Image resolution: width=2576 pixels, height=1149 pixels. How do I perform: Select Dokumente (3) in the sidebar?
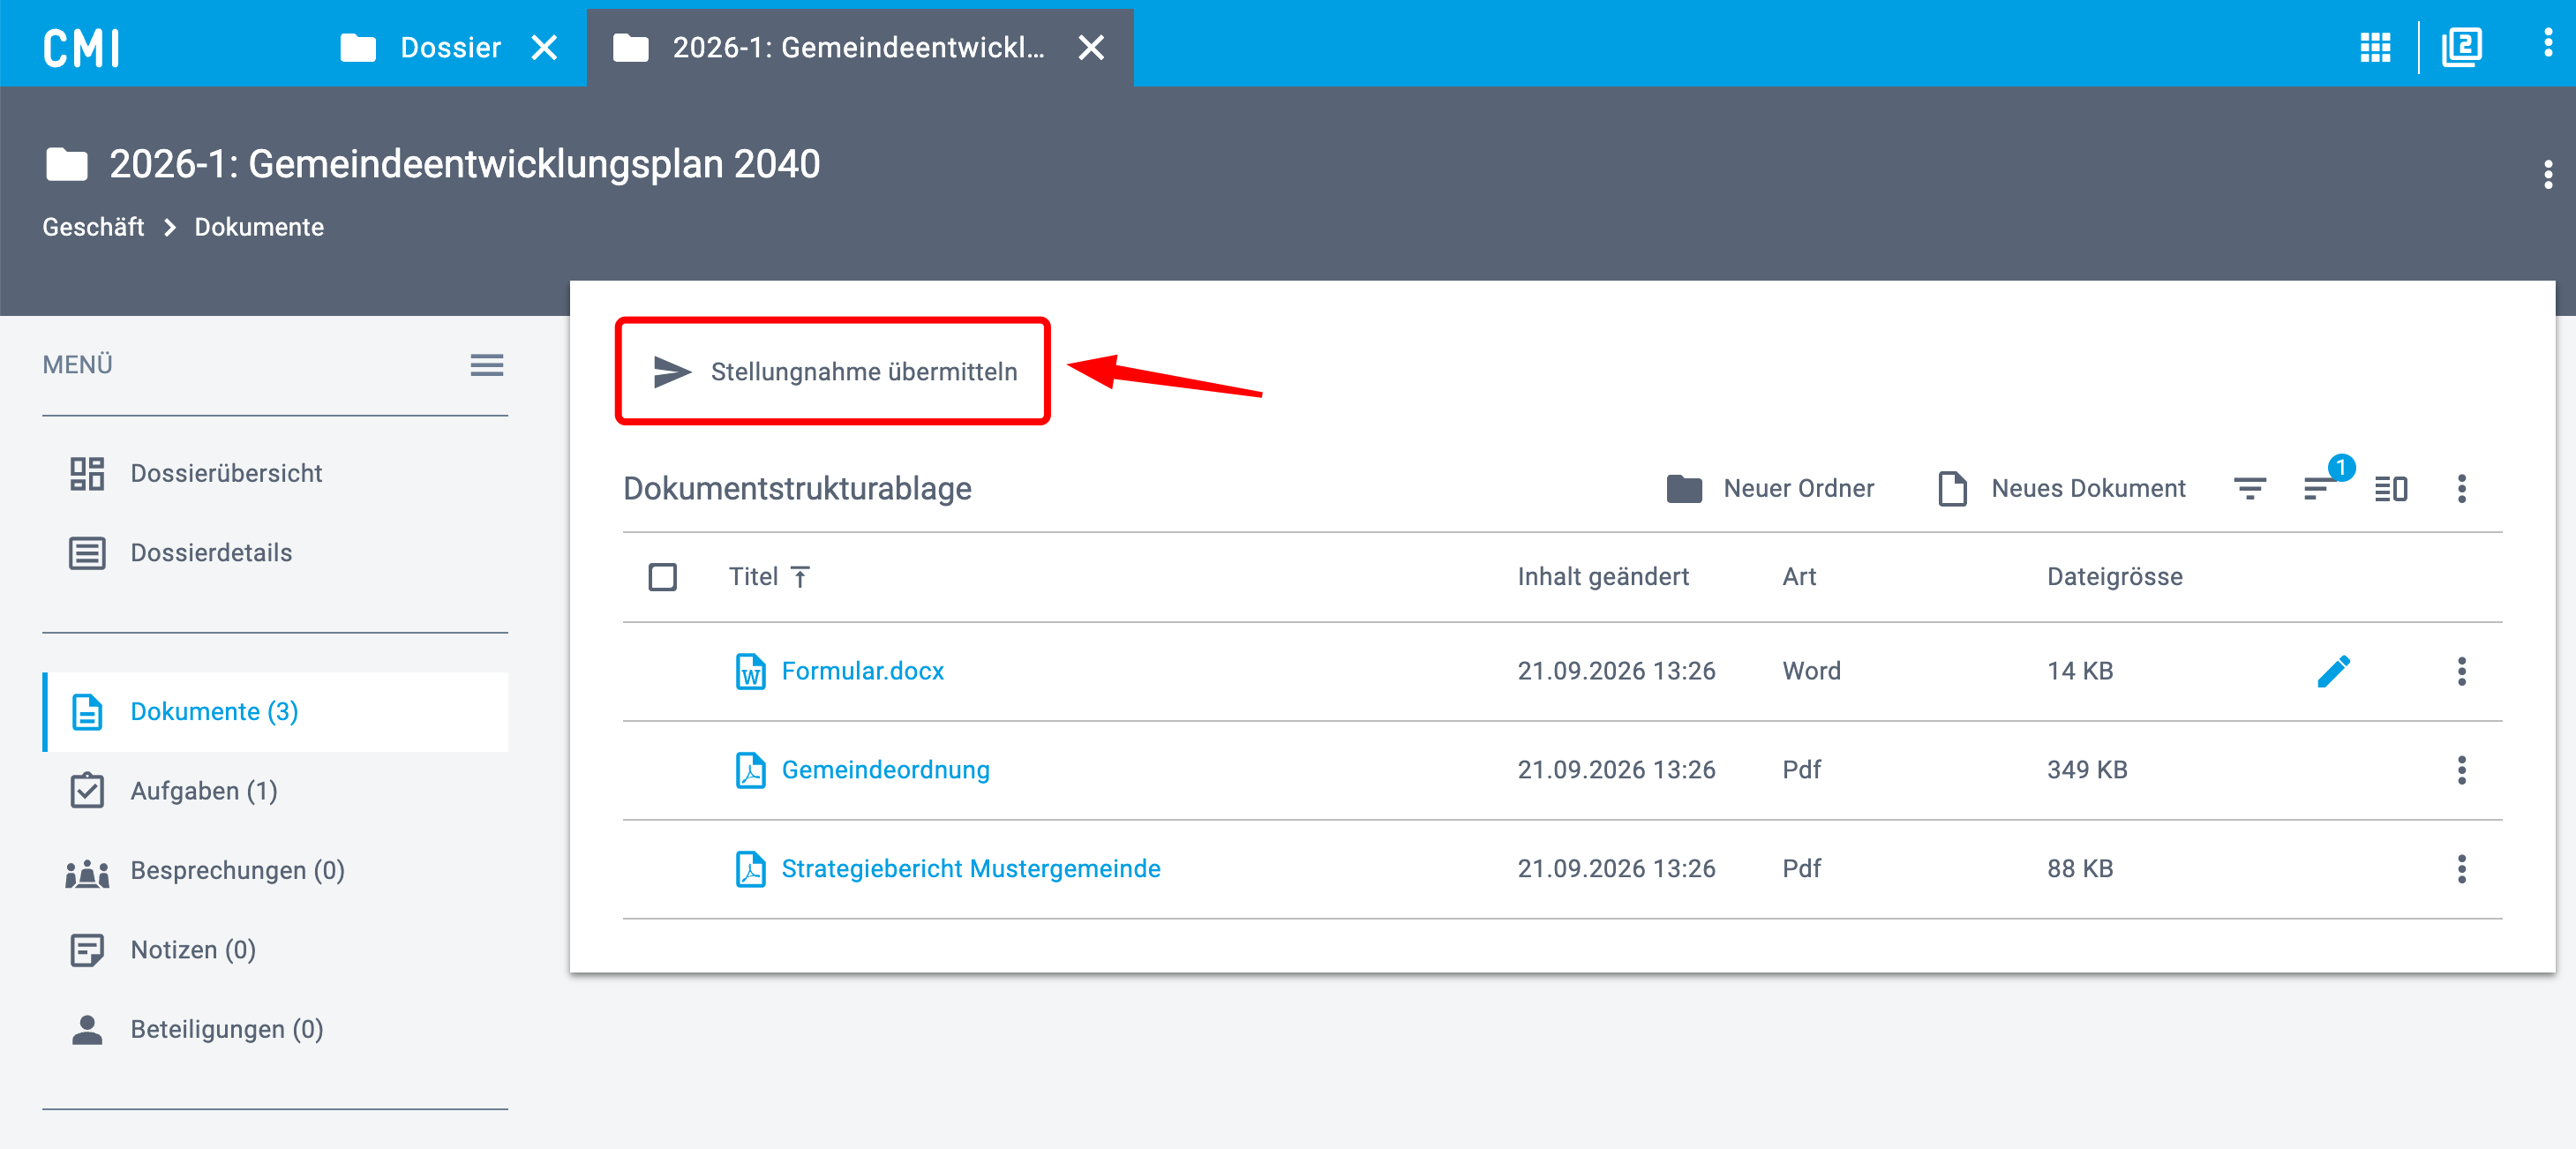point(275,712)
